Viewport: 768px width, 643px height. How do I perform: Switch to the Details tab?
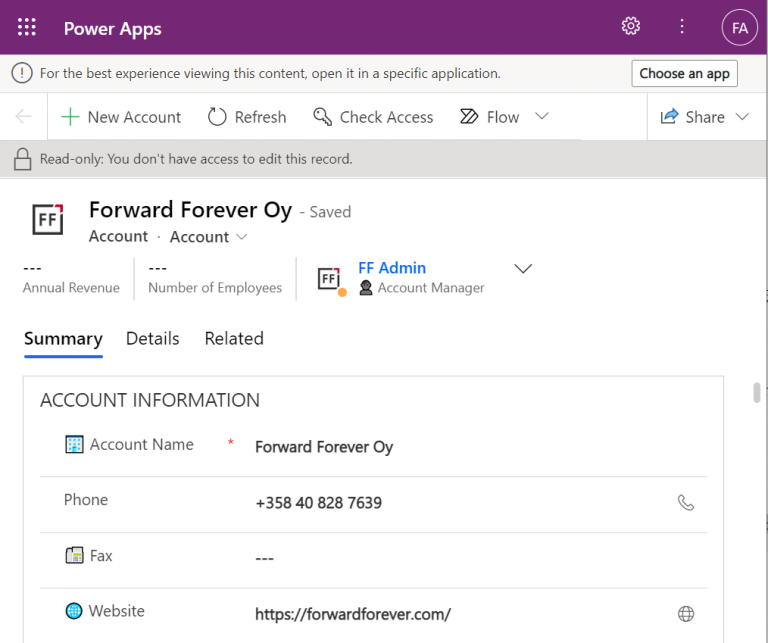pos(153,339)
